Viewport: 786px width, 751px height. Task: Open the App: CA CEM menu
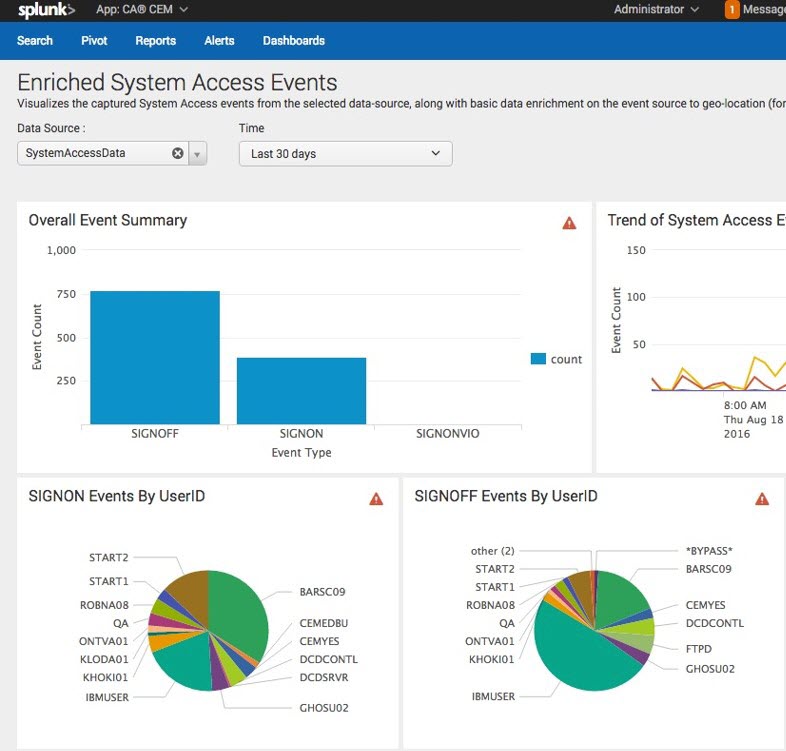(141, 10)
